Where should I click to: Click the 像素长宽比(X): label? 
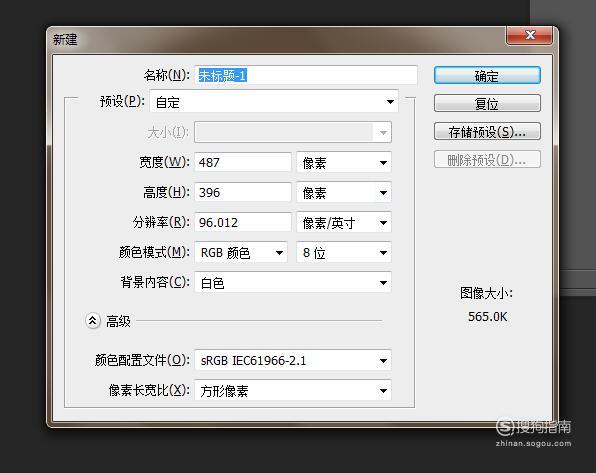tap(149, 390)
